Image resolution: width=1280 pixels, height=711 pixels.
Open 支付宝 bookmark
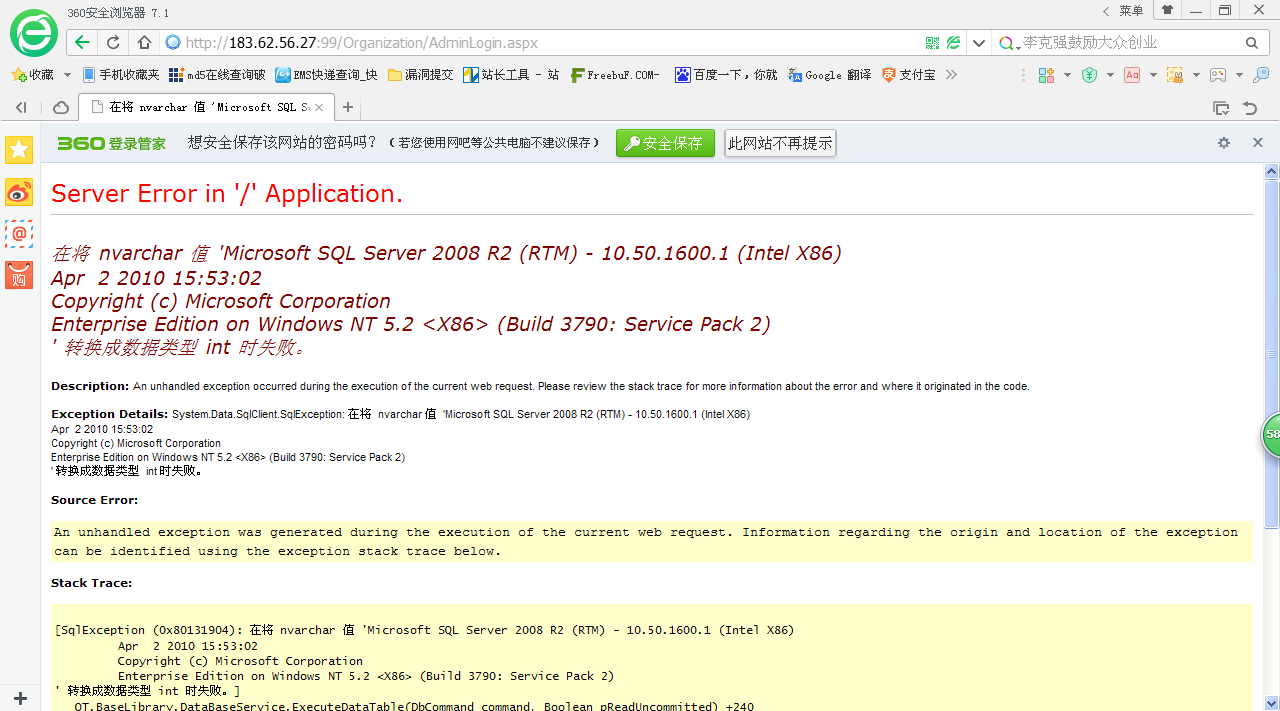[x=909, y=75]
